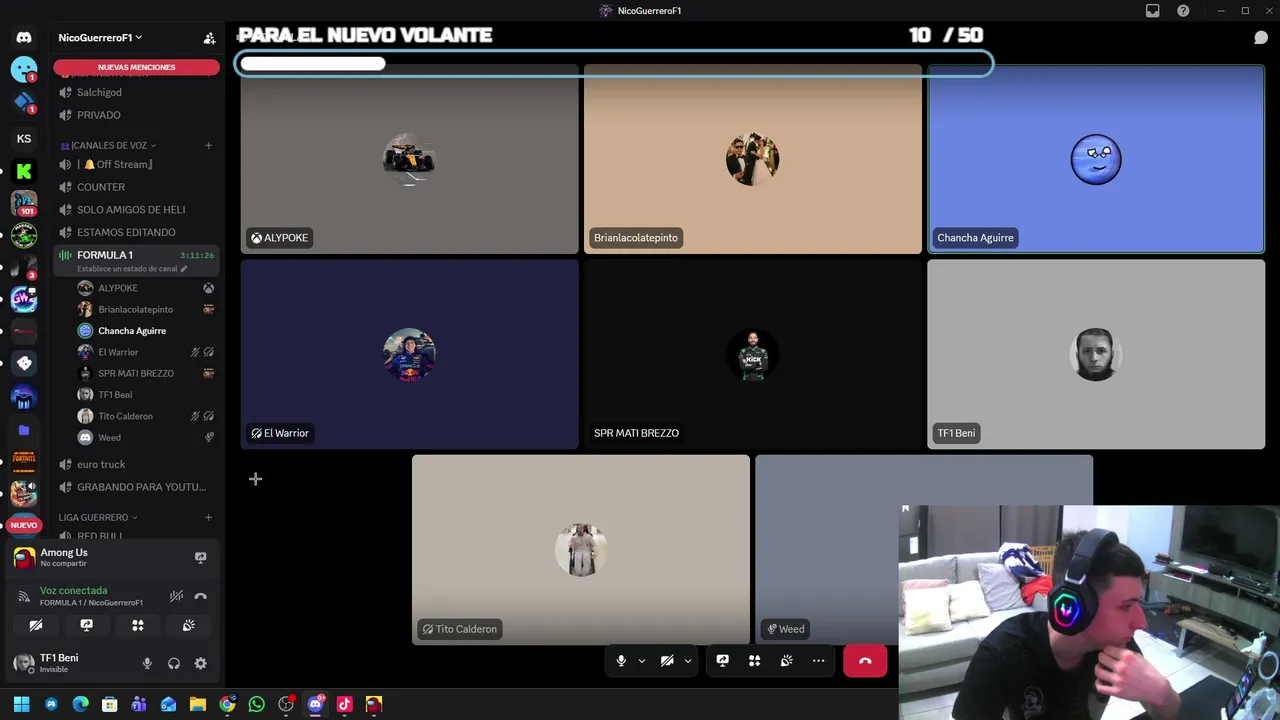
Task: Select El Warrior in voice member list
Action: pyautogui.click(x=146, y=352)
